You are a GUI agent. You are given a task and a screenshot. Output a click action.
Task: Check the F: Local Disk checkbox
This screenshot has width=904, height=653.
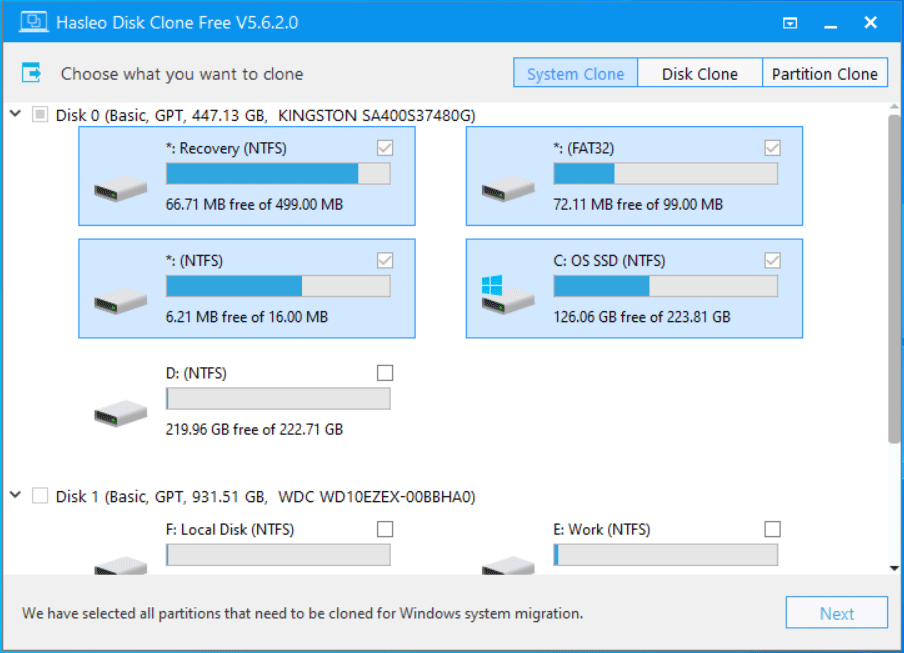(x=385, y=528)
